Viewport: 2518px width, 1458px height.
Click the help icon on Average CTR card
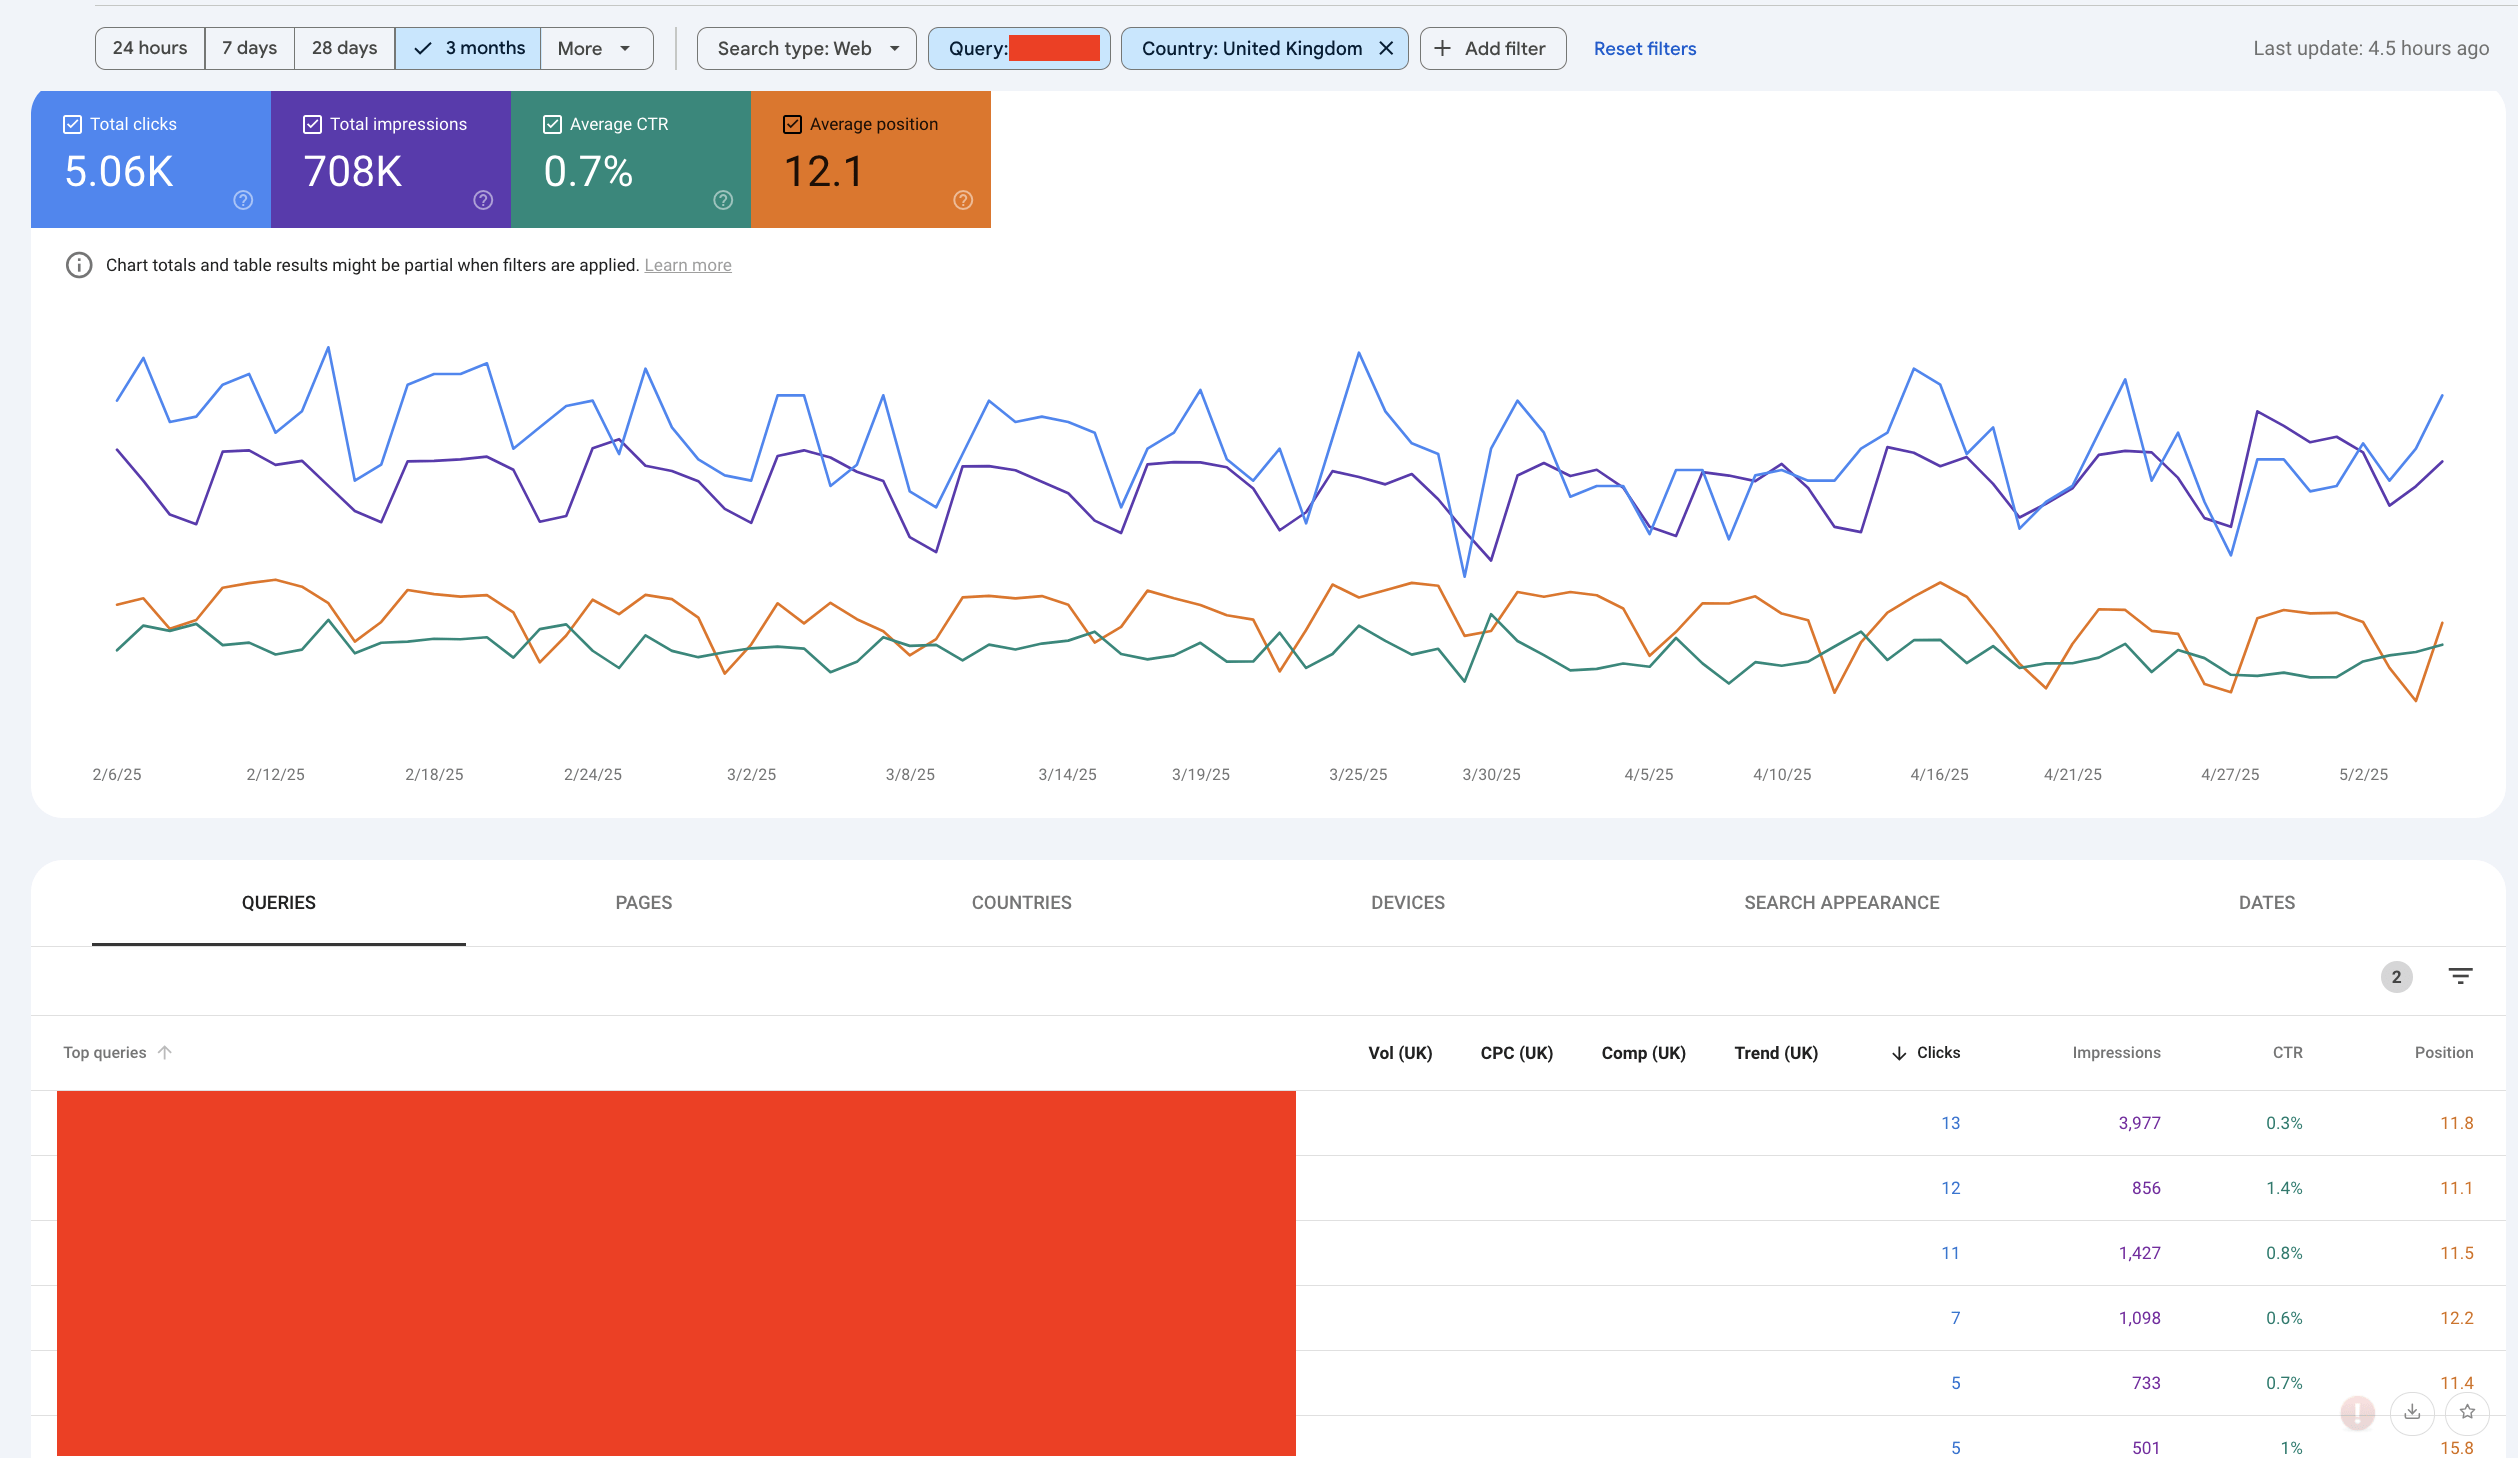(x=723, y=200)
